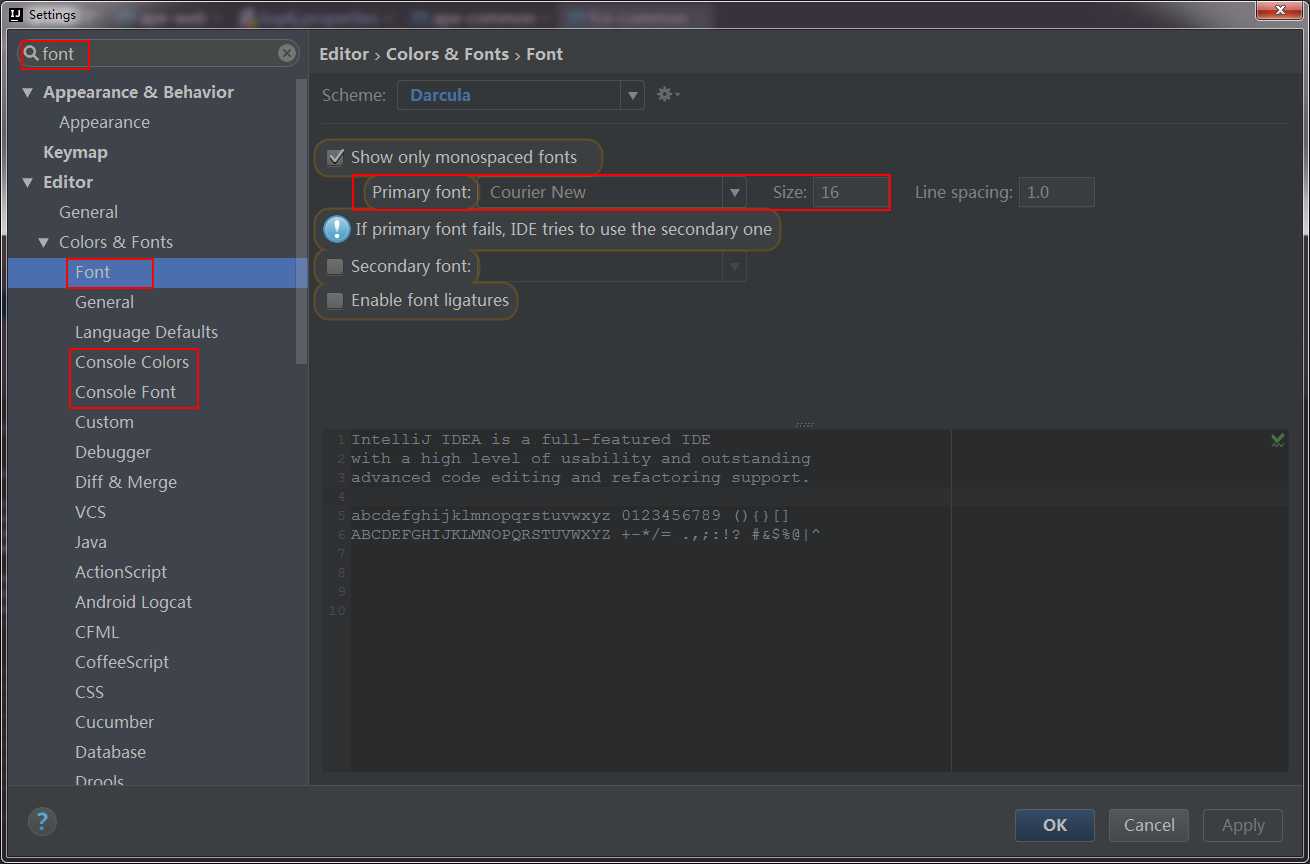Collapse the Appearance & Behavior section
This screenshot has height=864, width=1310.
tap(27, 92)
